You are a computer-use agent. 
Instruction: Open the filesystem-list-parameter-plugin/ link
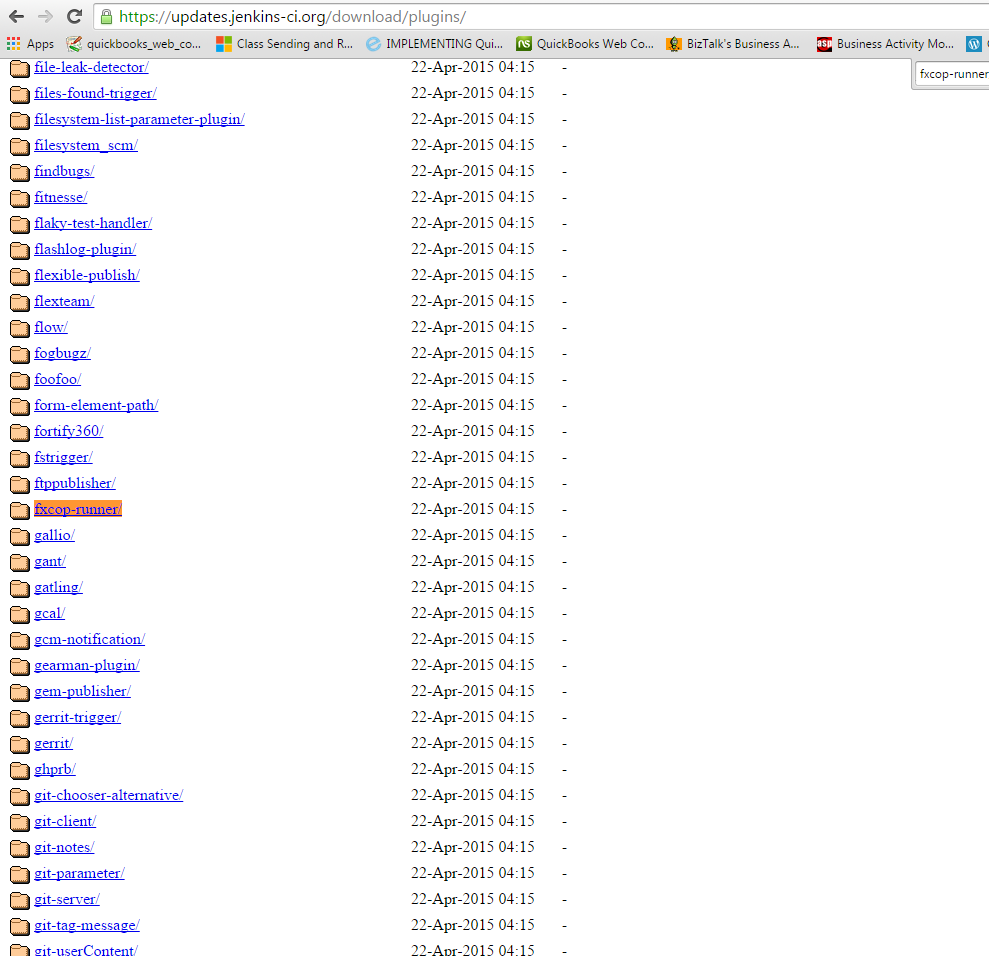139,119
